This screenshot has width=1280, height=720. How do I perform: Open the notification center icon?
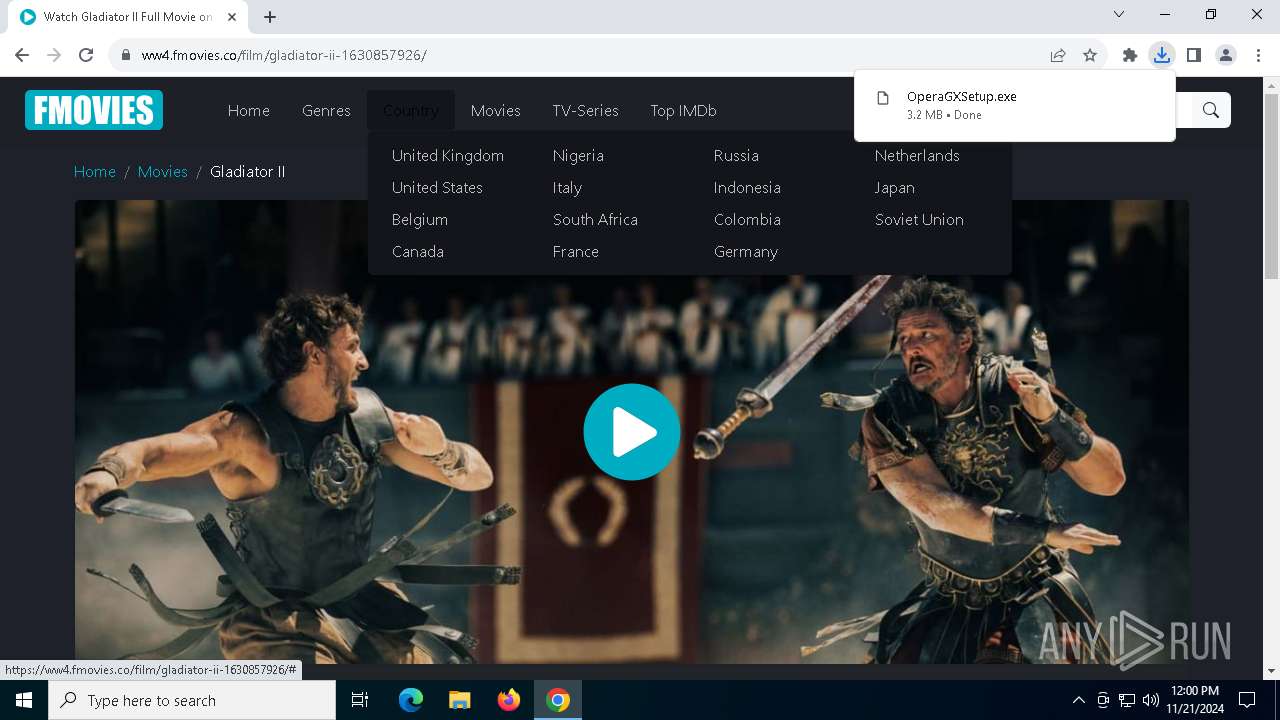coord(1247,700)
